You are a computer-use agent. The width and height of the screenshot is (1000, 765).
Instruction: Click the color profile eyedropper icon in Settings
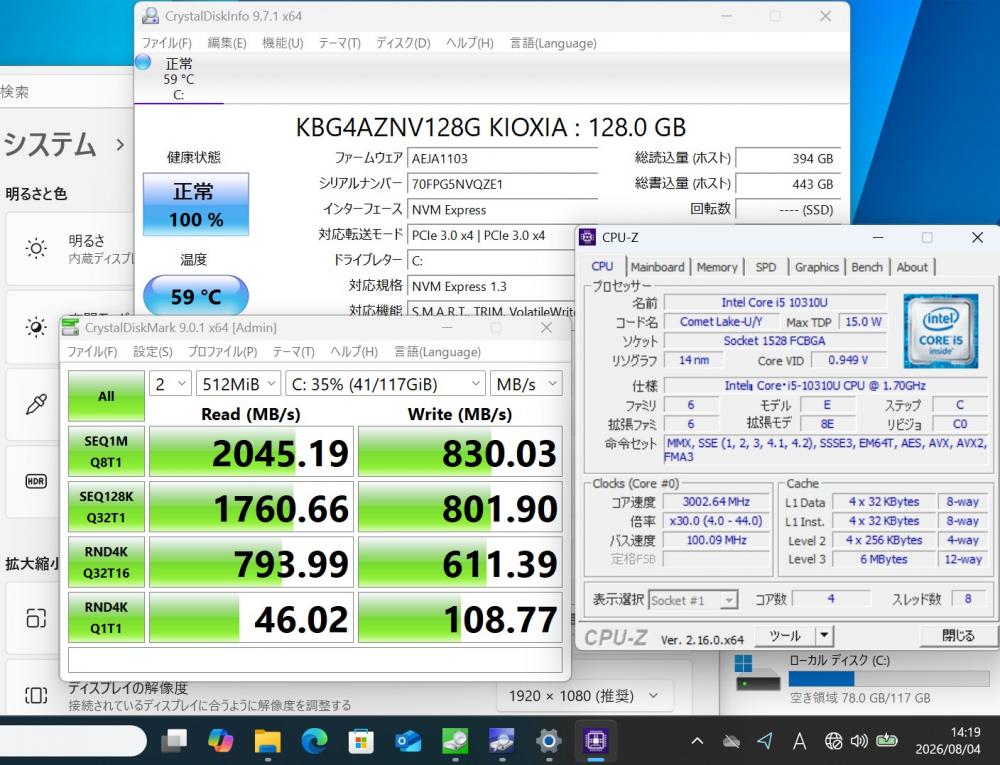[36, 404]
